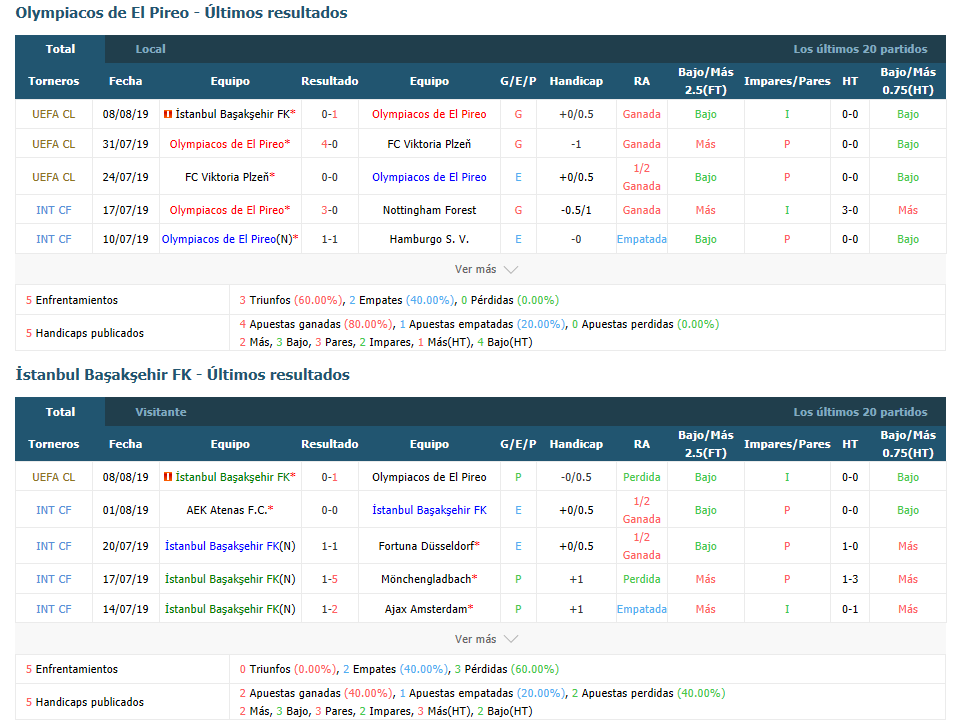Click İstanbul Başakşehir FK - Últimos resultados heading

point(182,375)
